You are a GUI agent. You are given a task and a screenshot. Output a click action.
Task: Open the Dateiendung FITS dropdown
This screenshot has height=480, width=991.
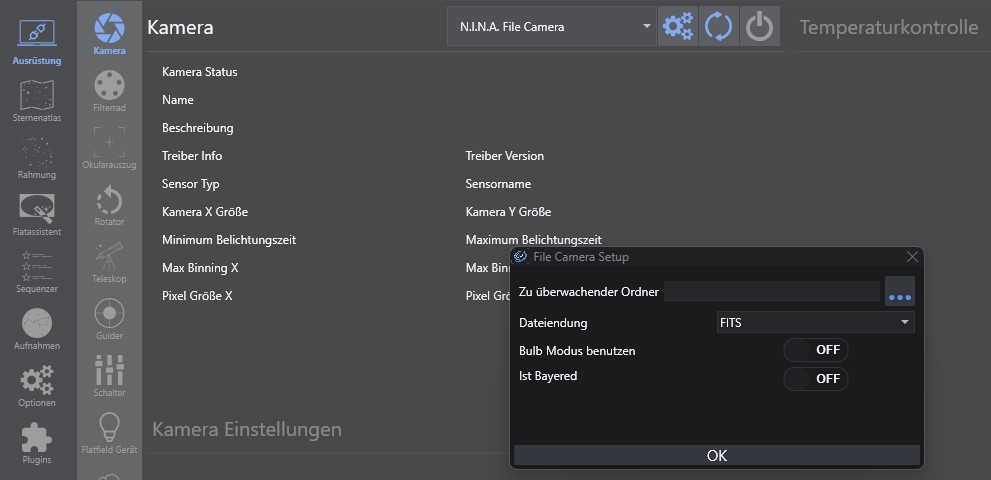pyautogui.click(x=815, y=323)
